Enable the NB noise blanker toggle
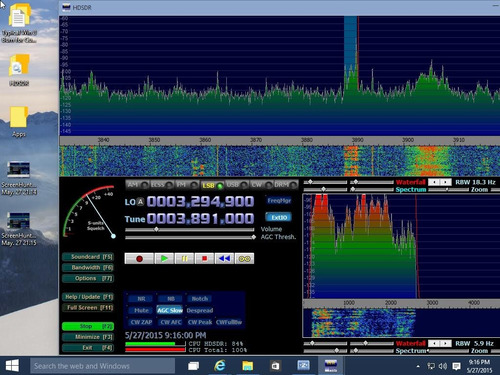Screen dimensions: 500x375 (x=171, y=299)
